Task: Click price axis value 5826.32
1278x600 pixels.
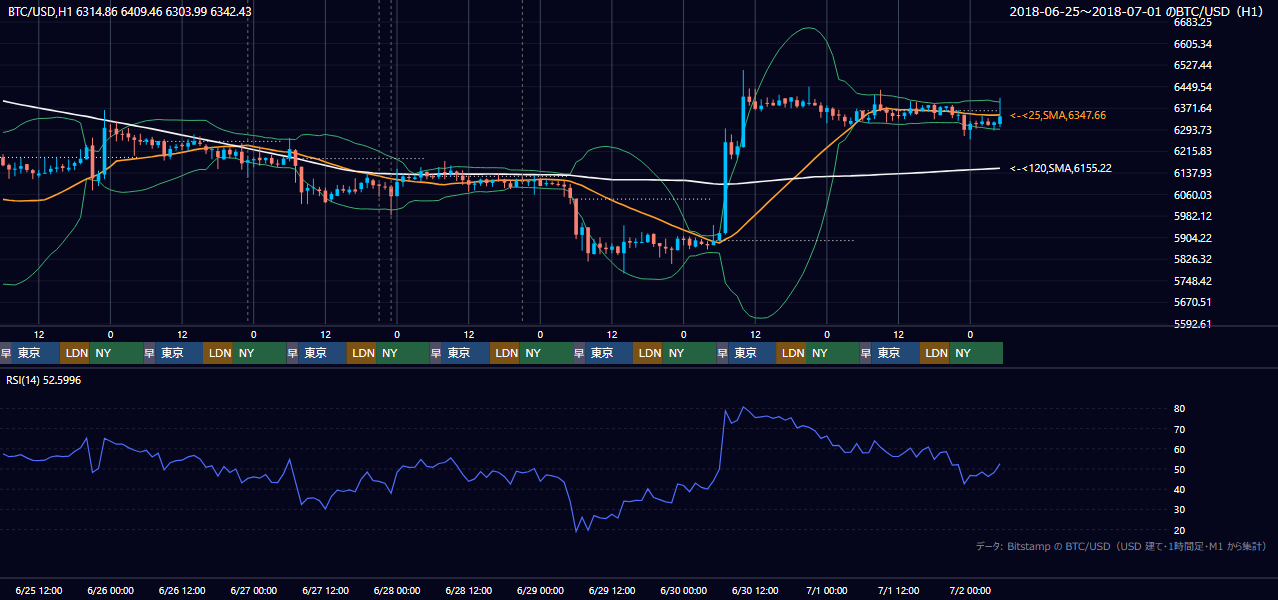Action: [1193, 259]
